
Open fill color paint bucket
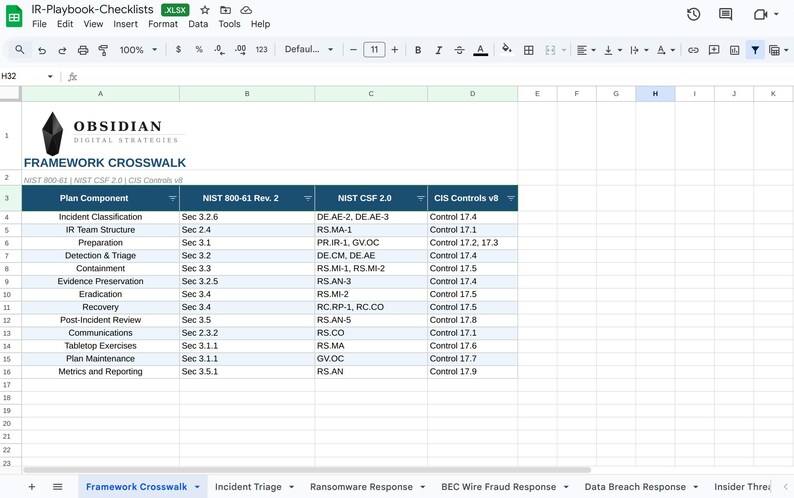tap(506, 49)
